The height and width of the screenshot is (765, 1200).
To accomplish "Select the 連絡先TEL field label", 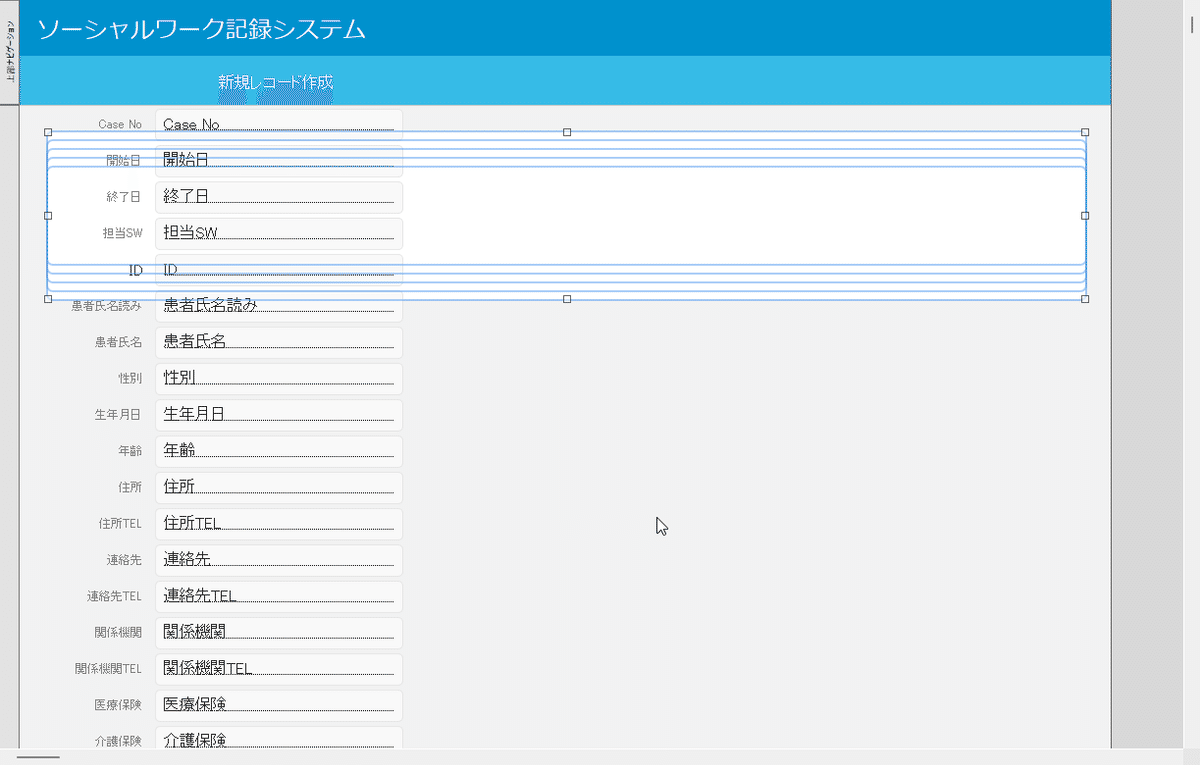I will click(x=114, y=596).
